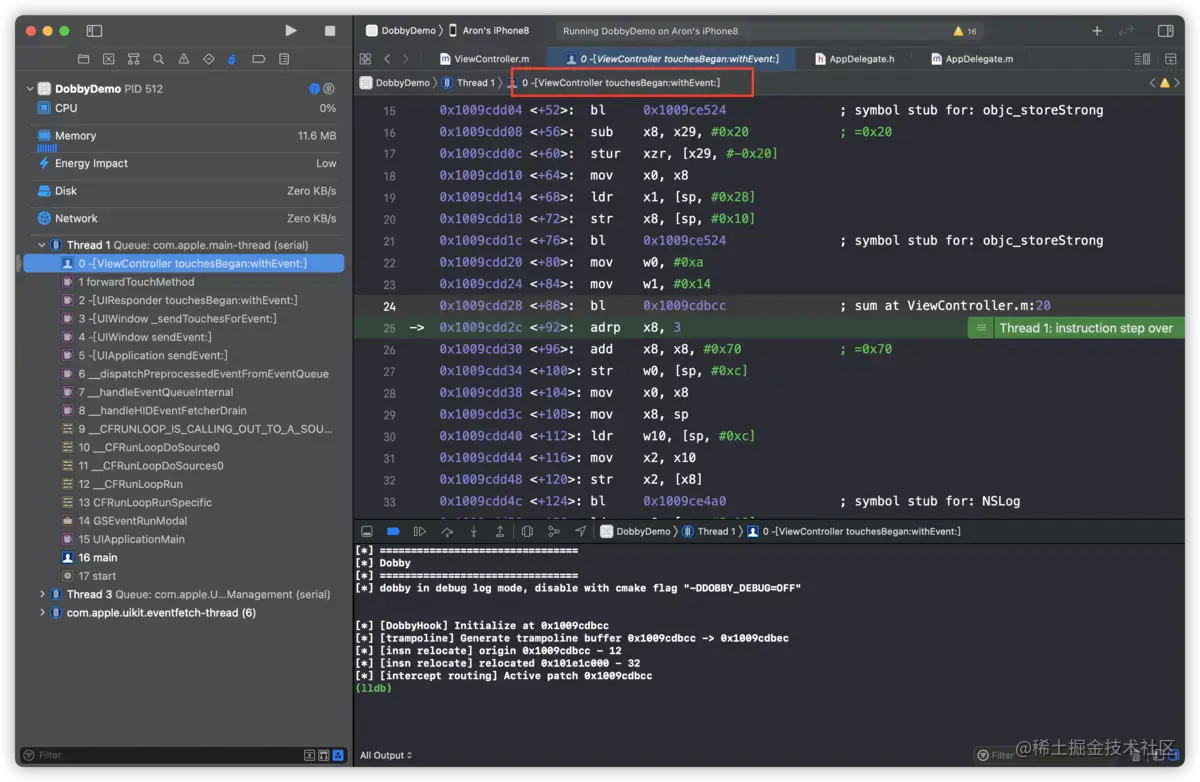Select the forwardTouchMethod stack frame
The height and width of the screenshot is (782, 1200).
tap(136, 282)
